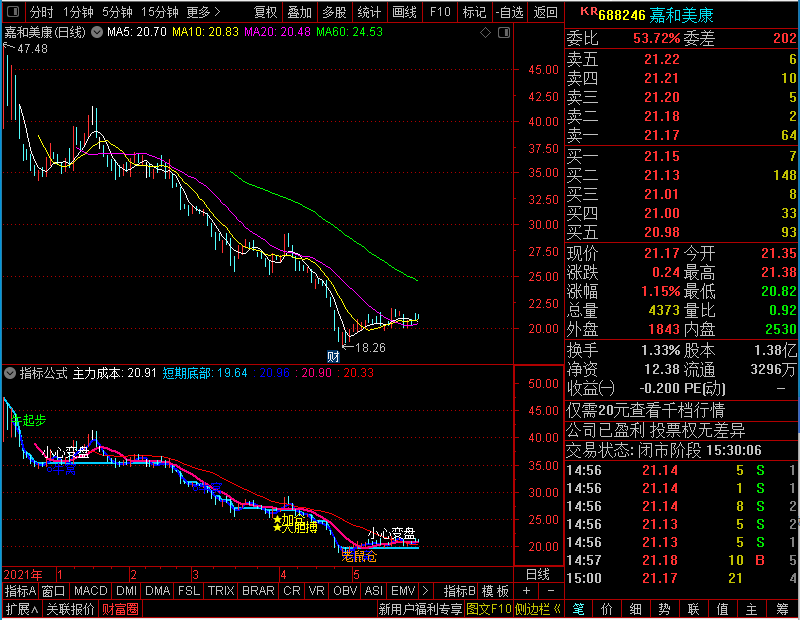Switch indicator to CR

tap(291, 591)
